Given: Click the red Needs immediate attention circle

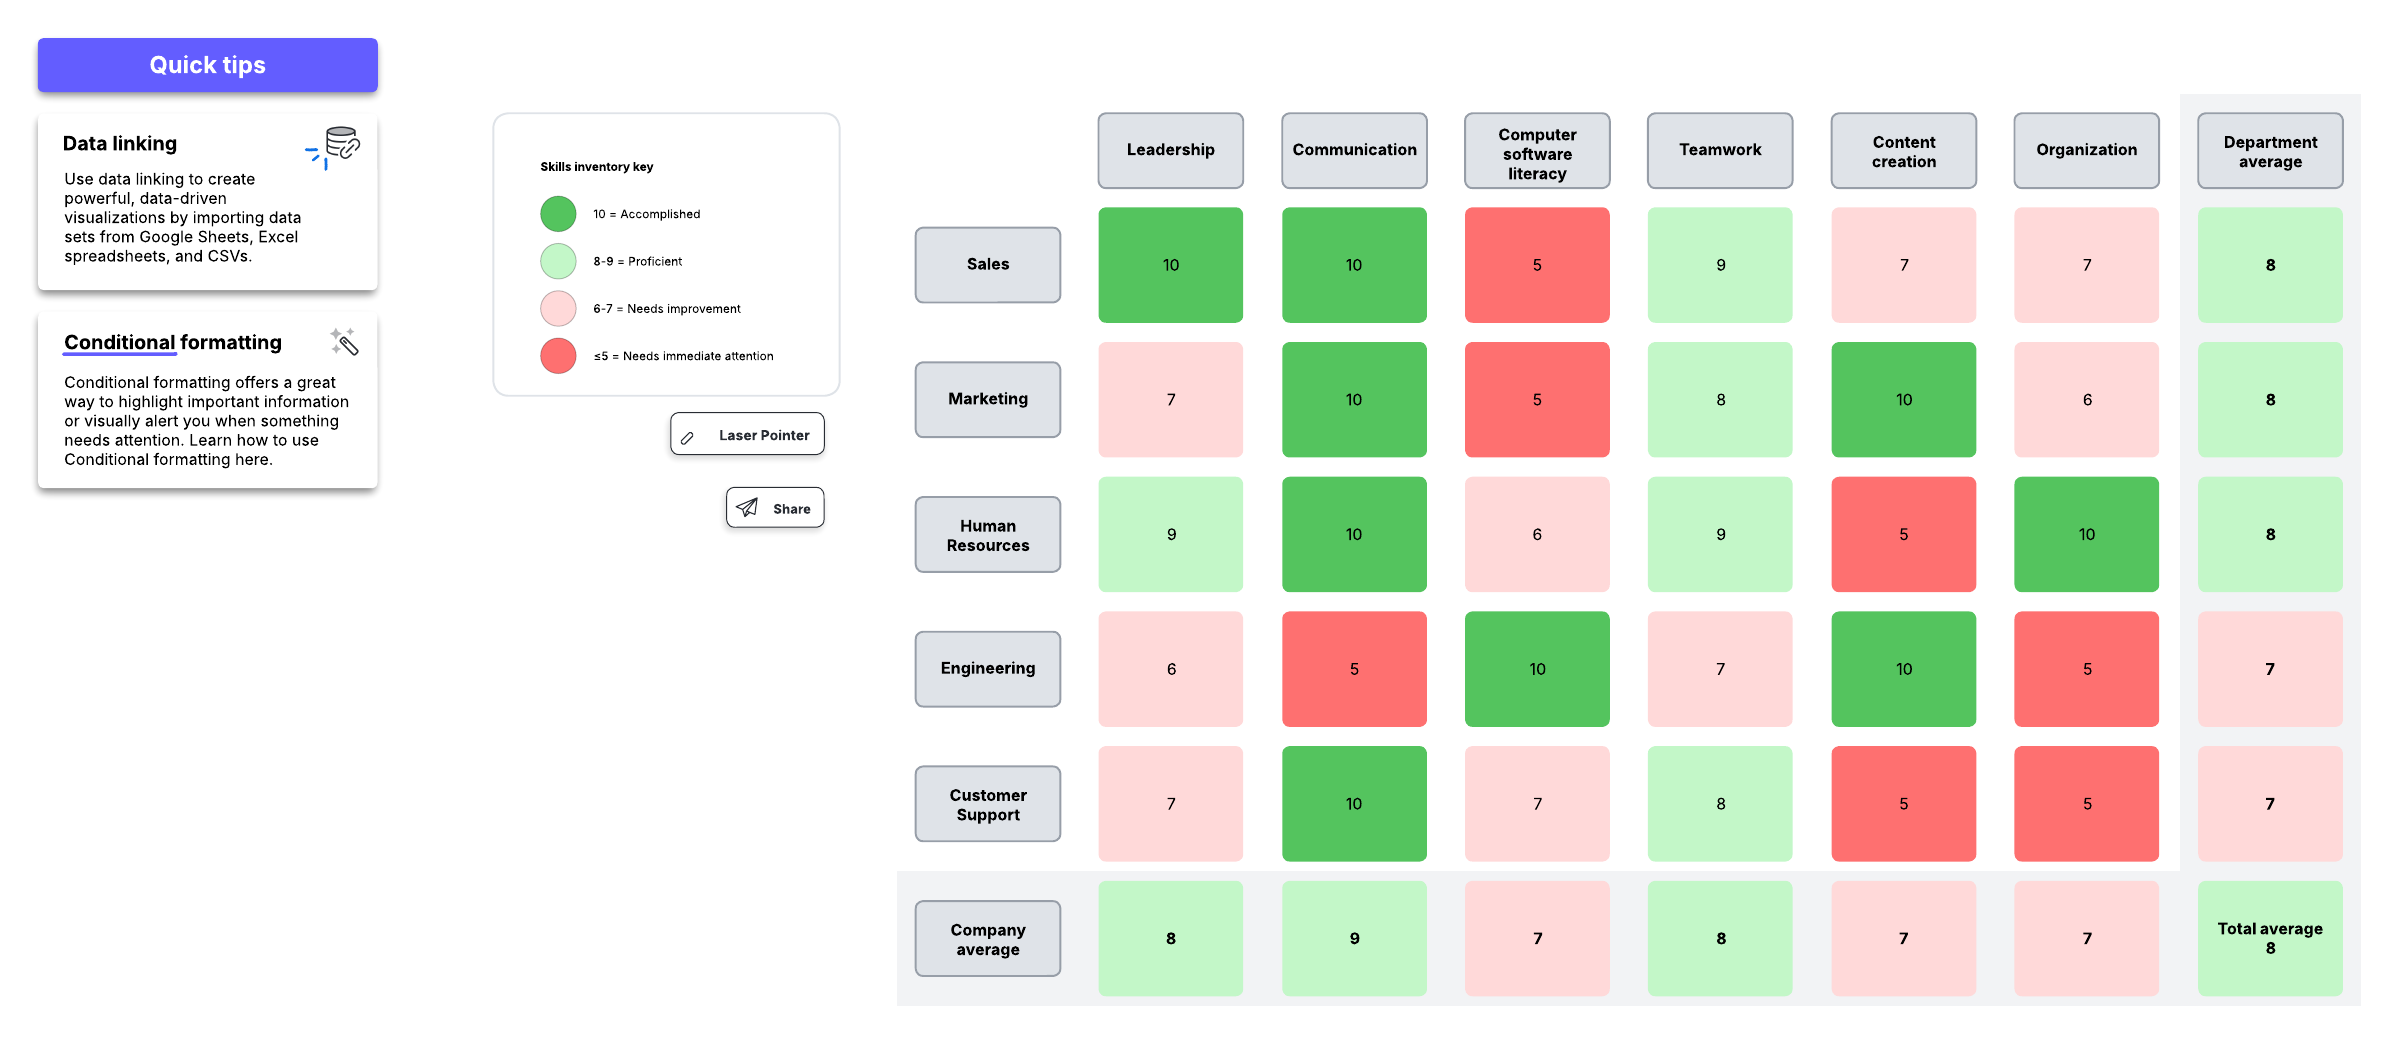Looking at the screenshot, I should point(558,356).
